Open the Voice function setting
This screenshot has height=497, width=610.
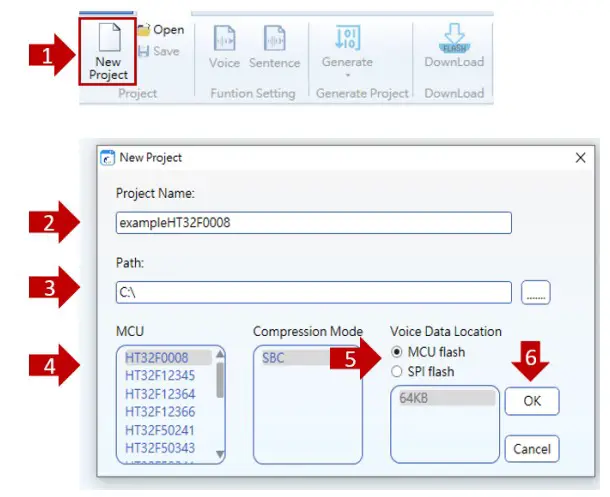coord(224,46)
